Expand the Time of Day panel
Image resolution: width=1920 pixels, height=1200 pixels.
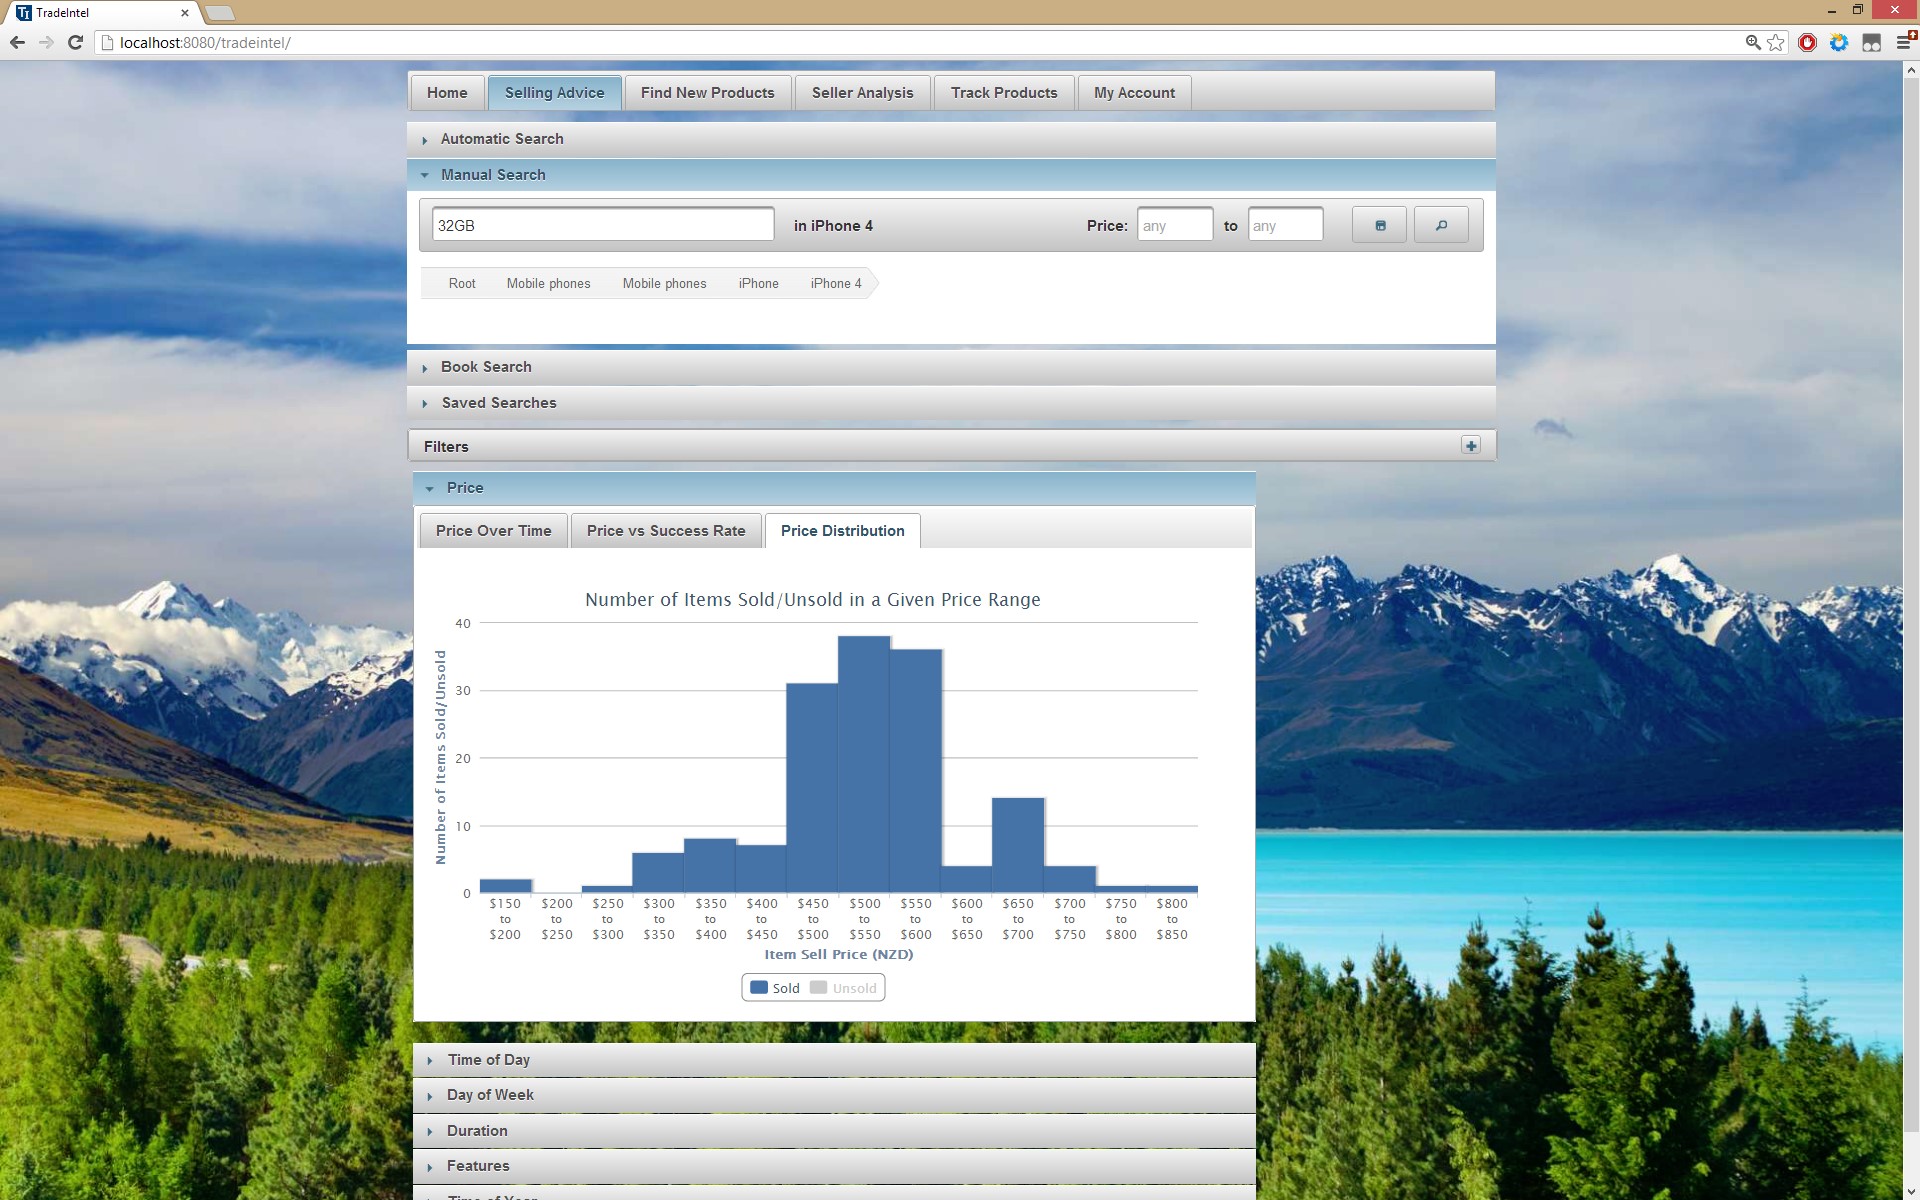click(488, 1060)
